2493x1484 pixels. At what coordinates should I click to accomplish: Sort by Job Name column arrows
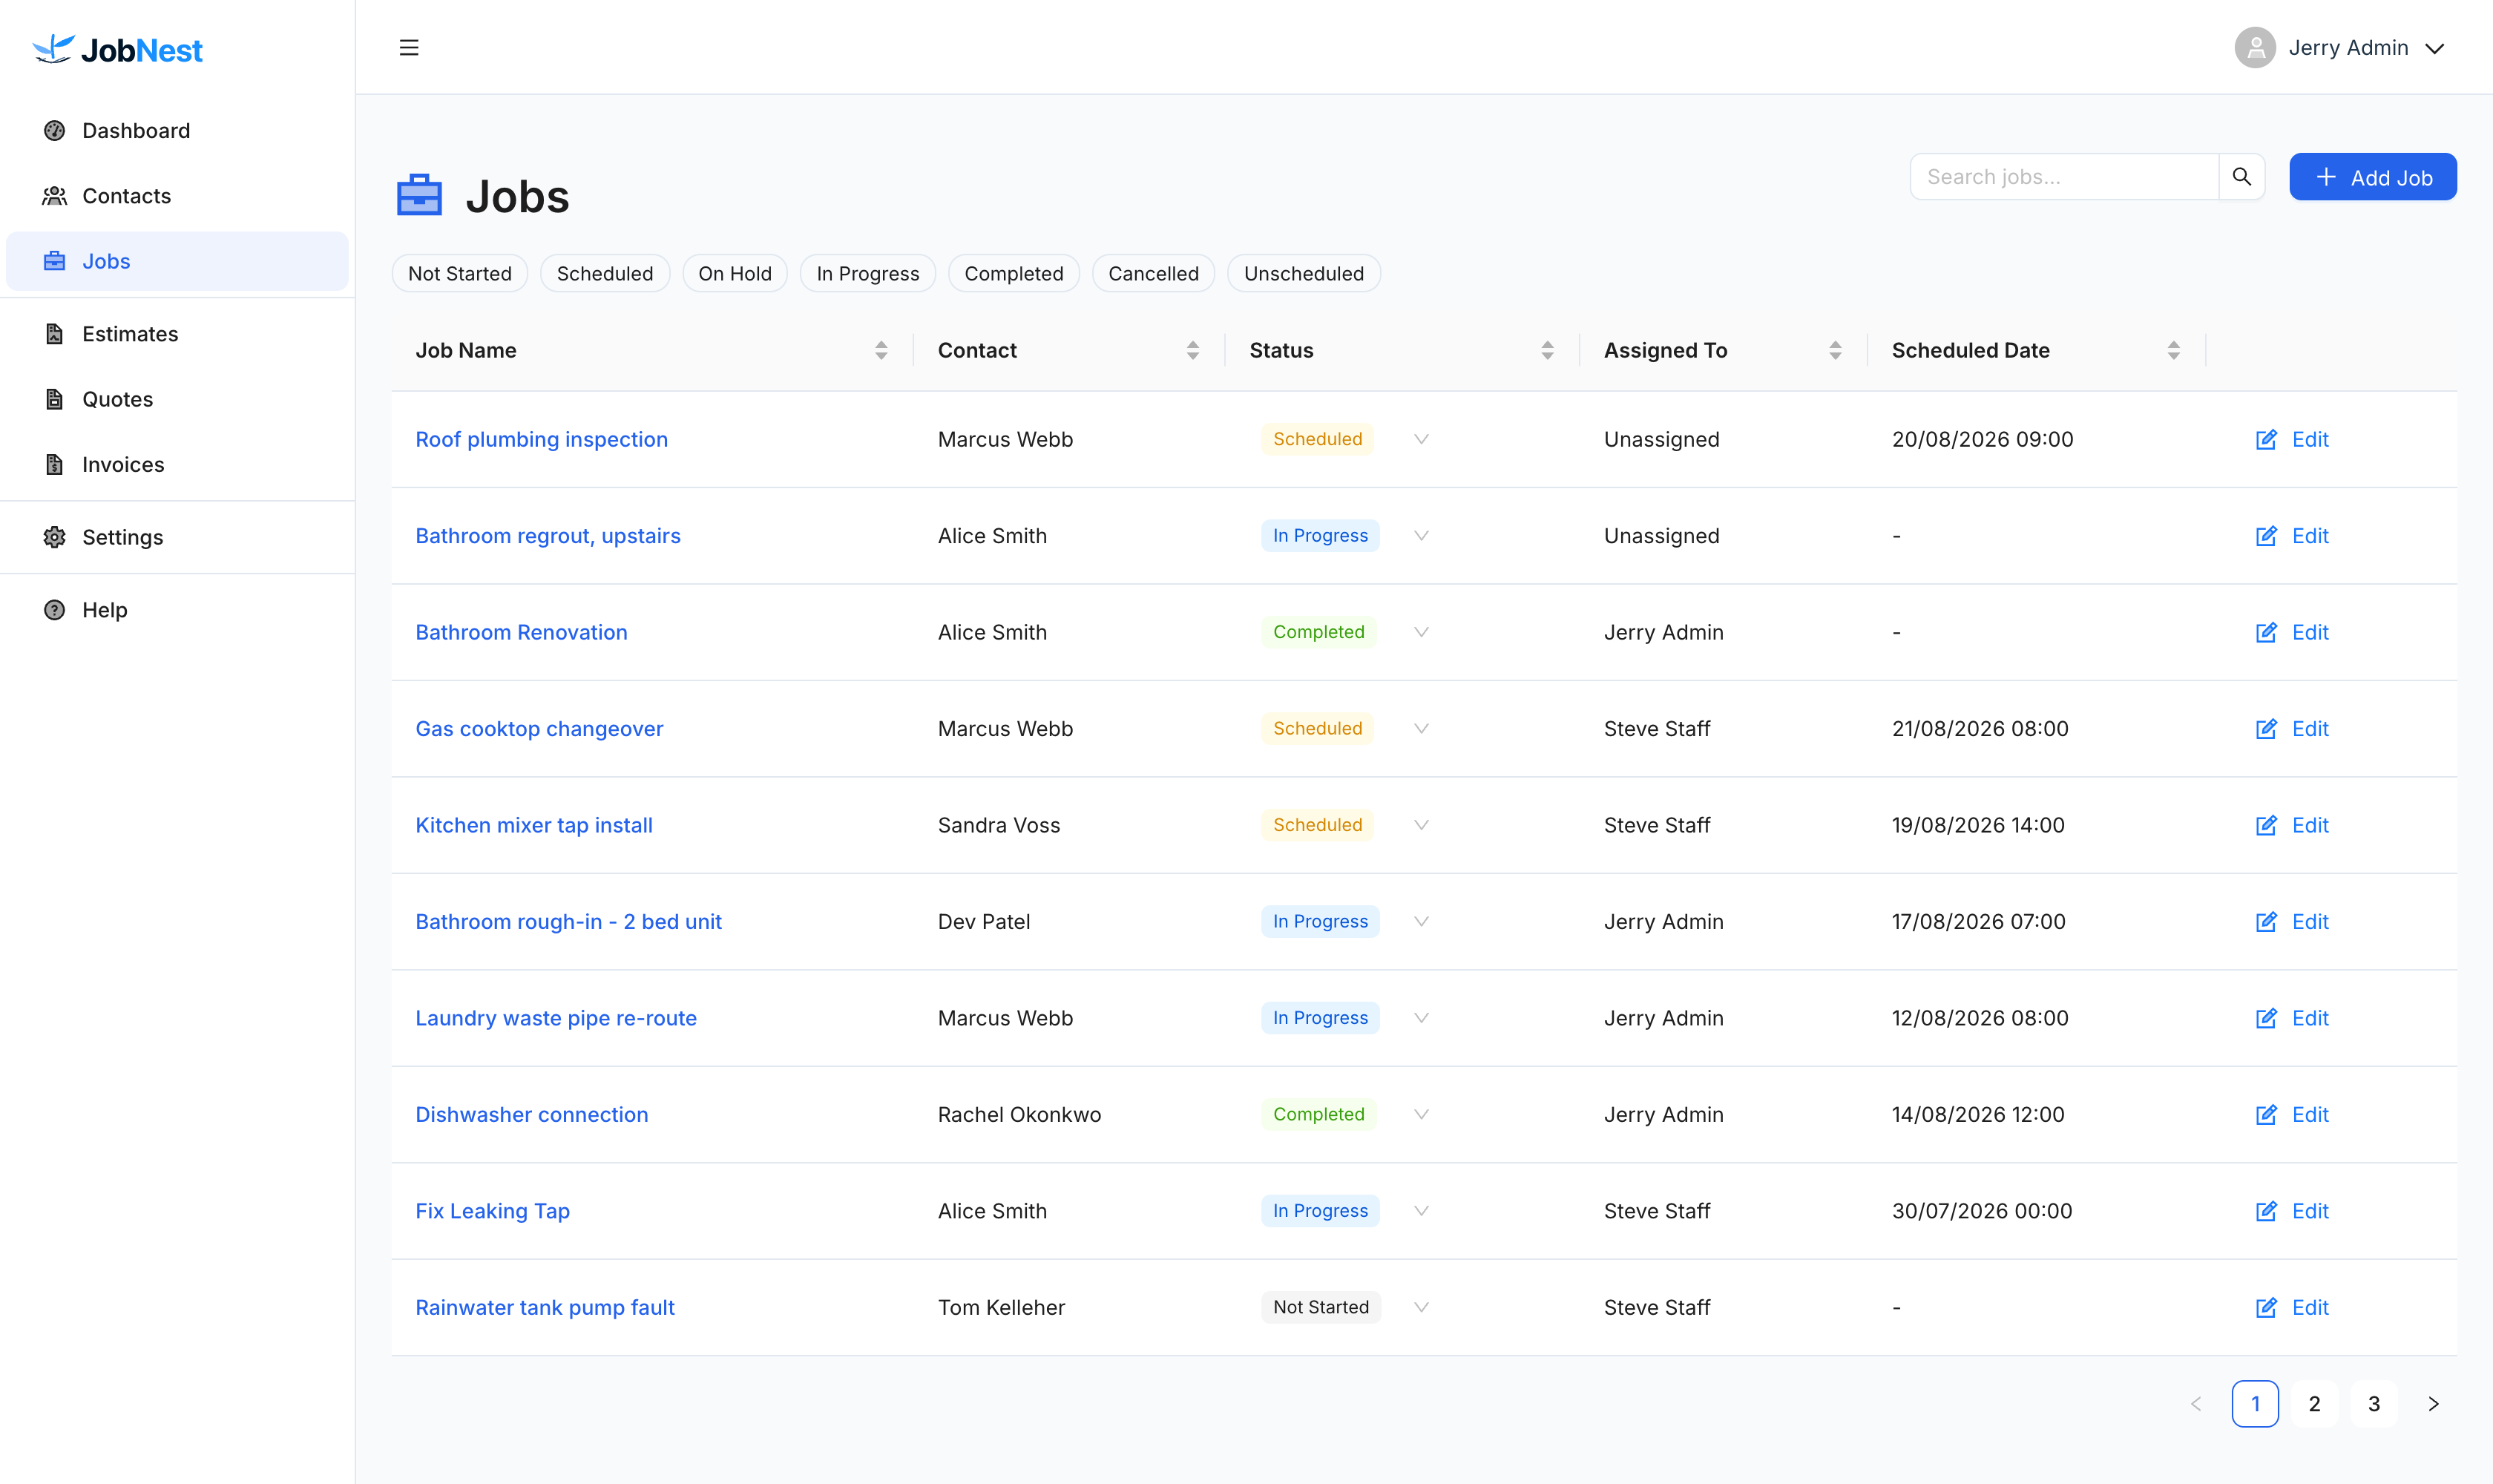[881, 350]
